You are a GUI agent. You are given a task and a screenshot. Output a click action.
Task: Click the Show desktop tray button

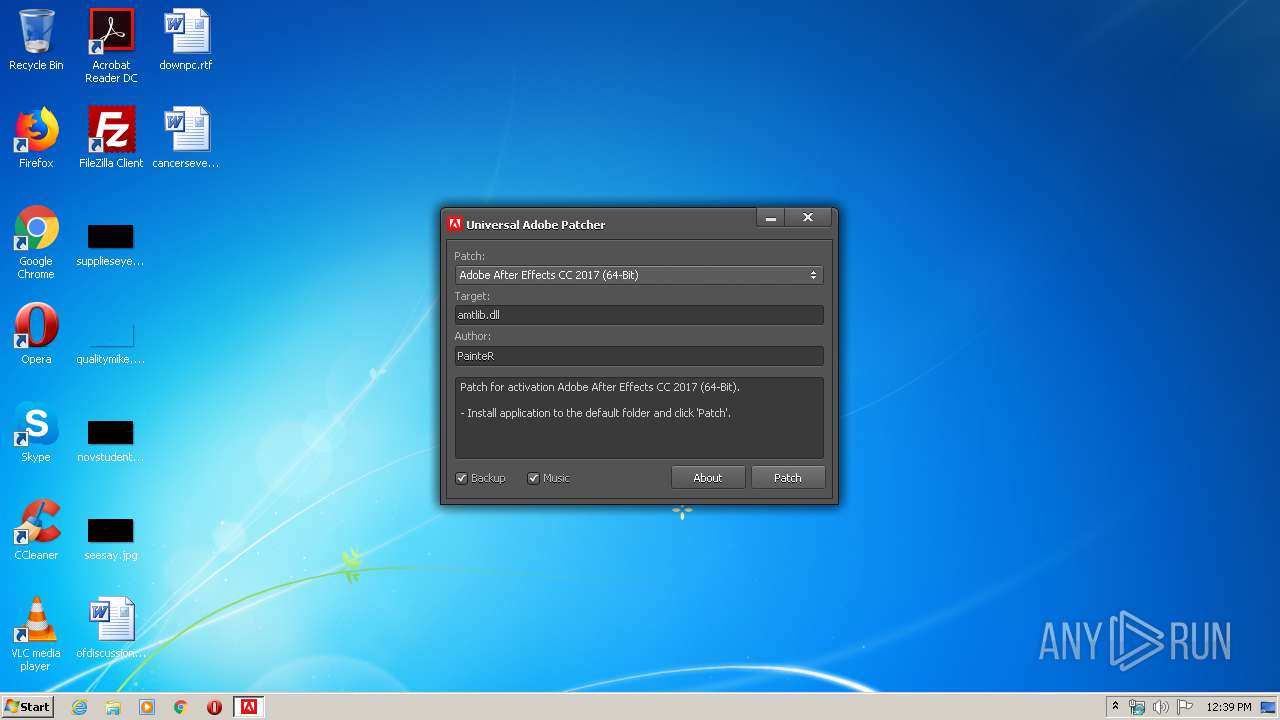point(1270,707)
